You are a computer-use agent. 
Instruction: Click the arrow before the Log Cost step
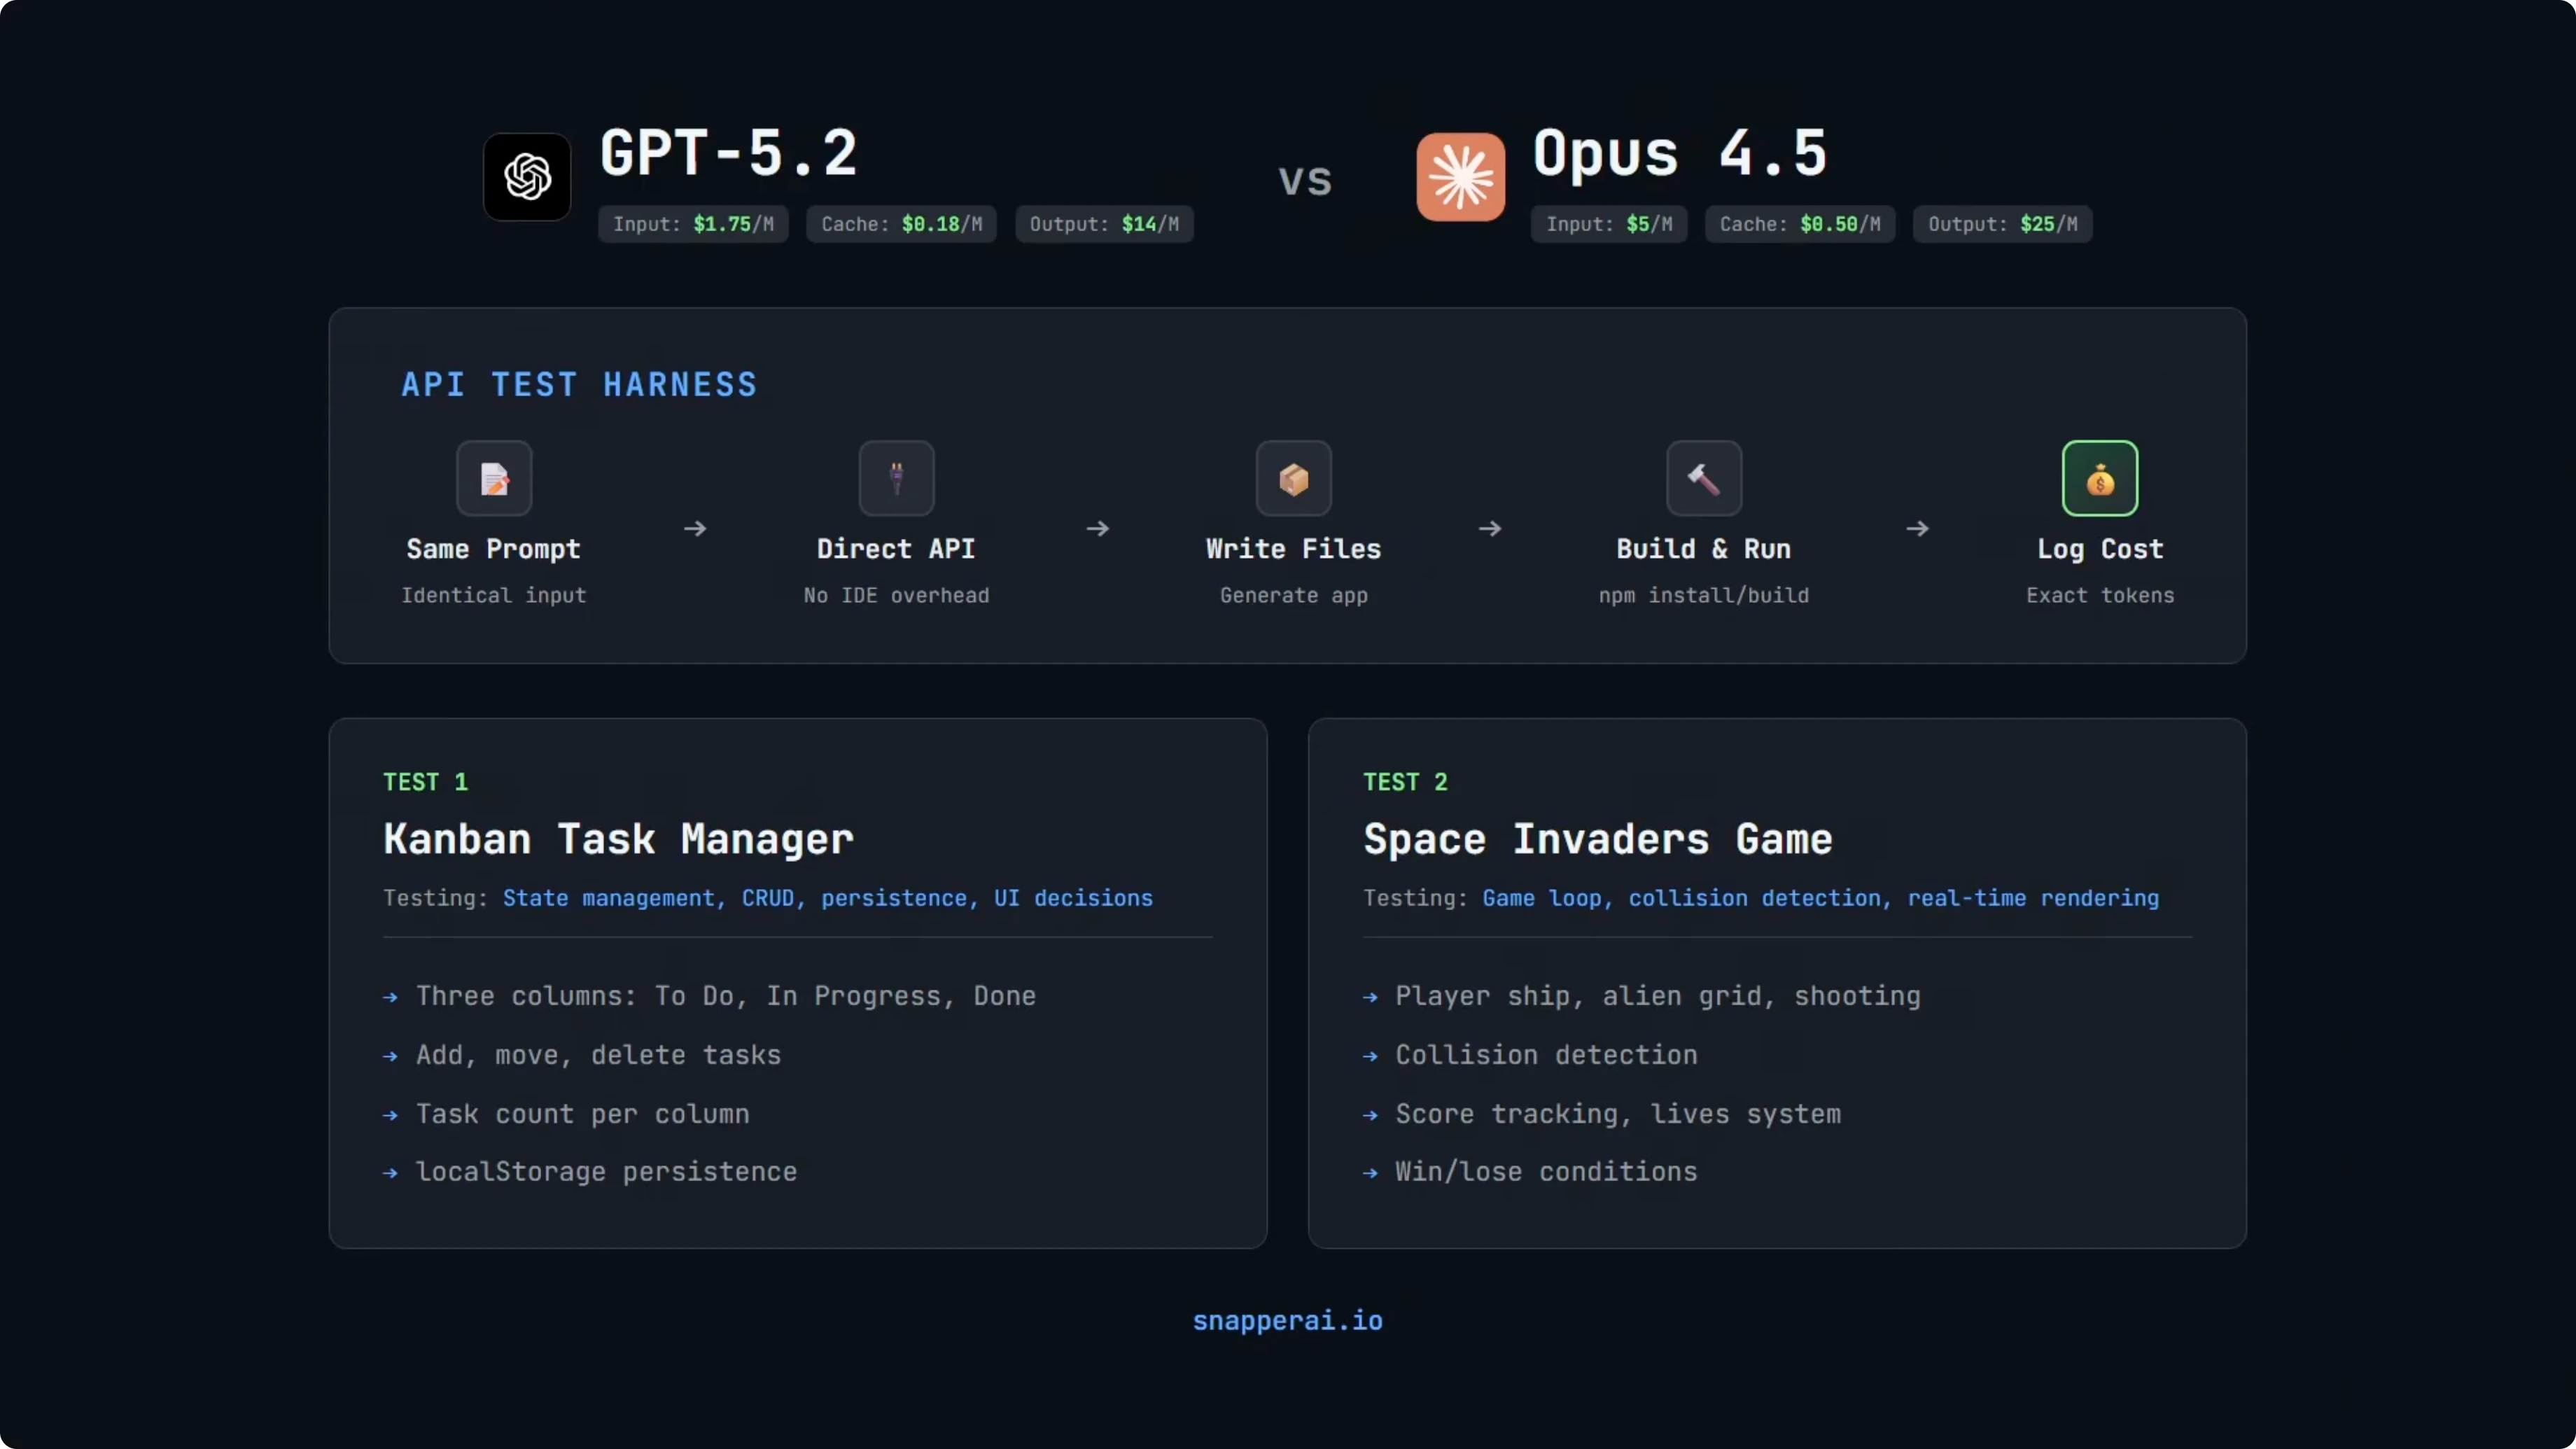1917,528
